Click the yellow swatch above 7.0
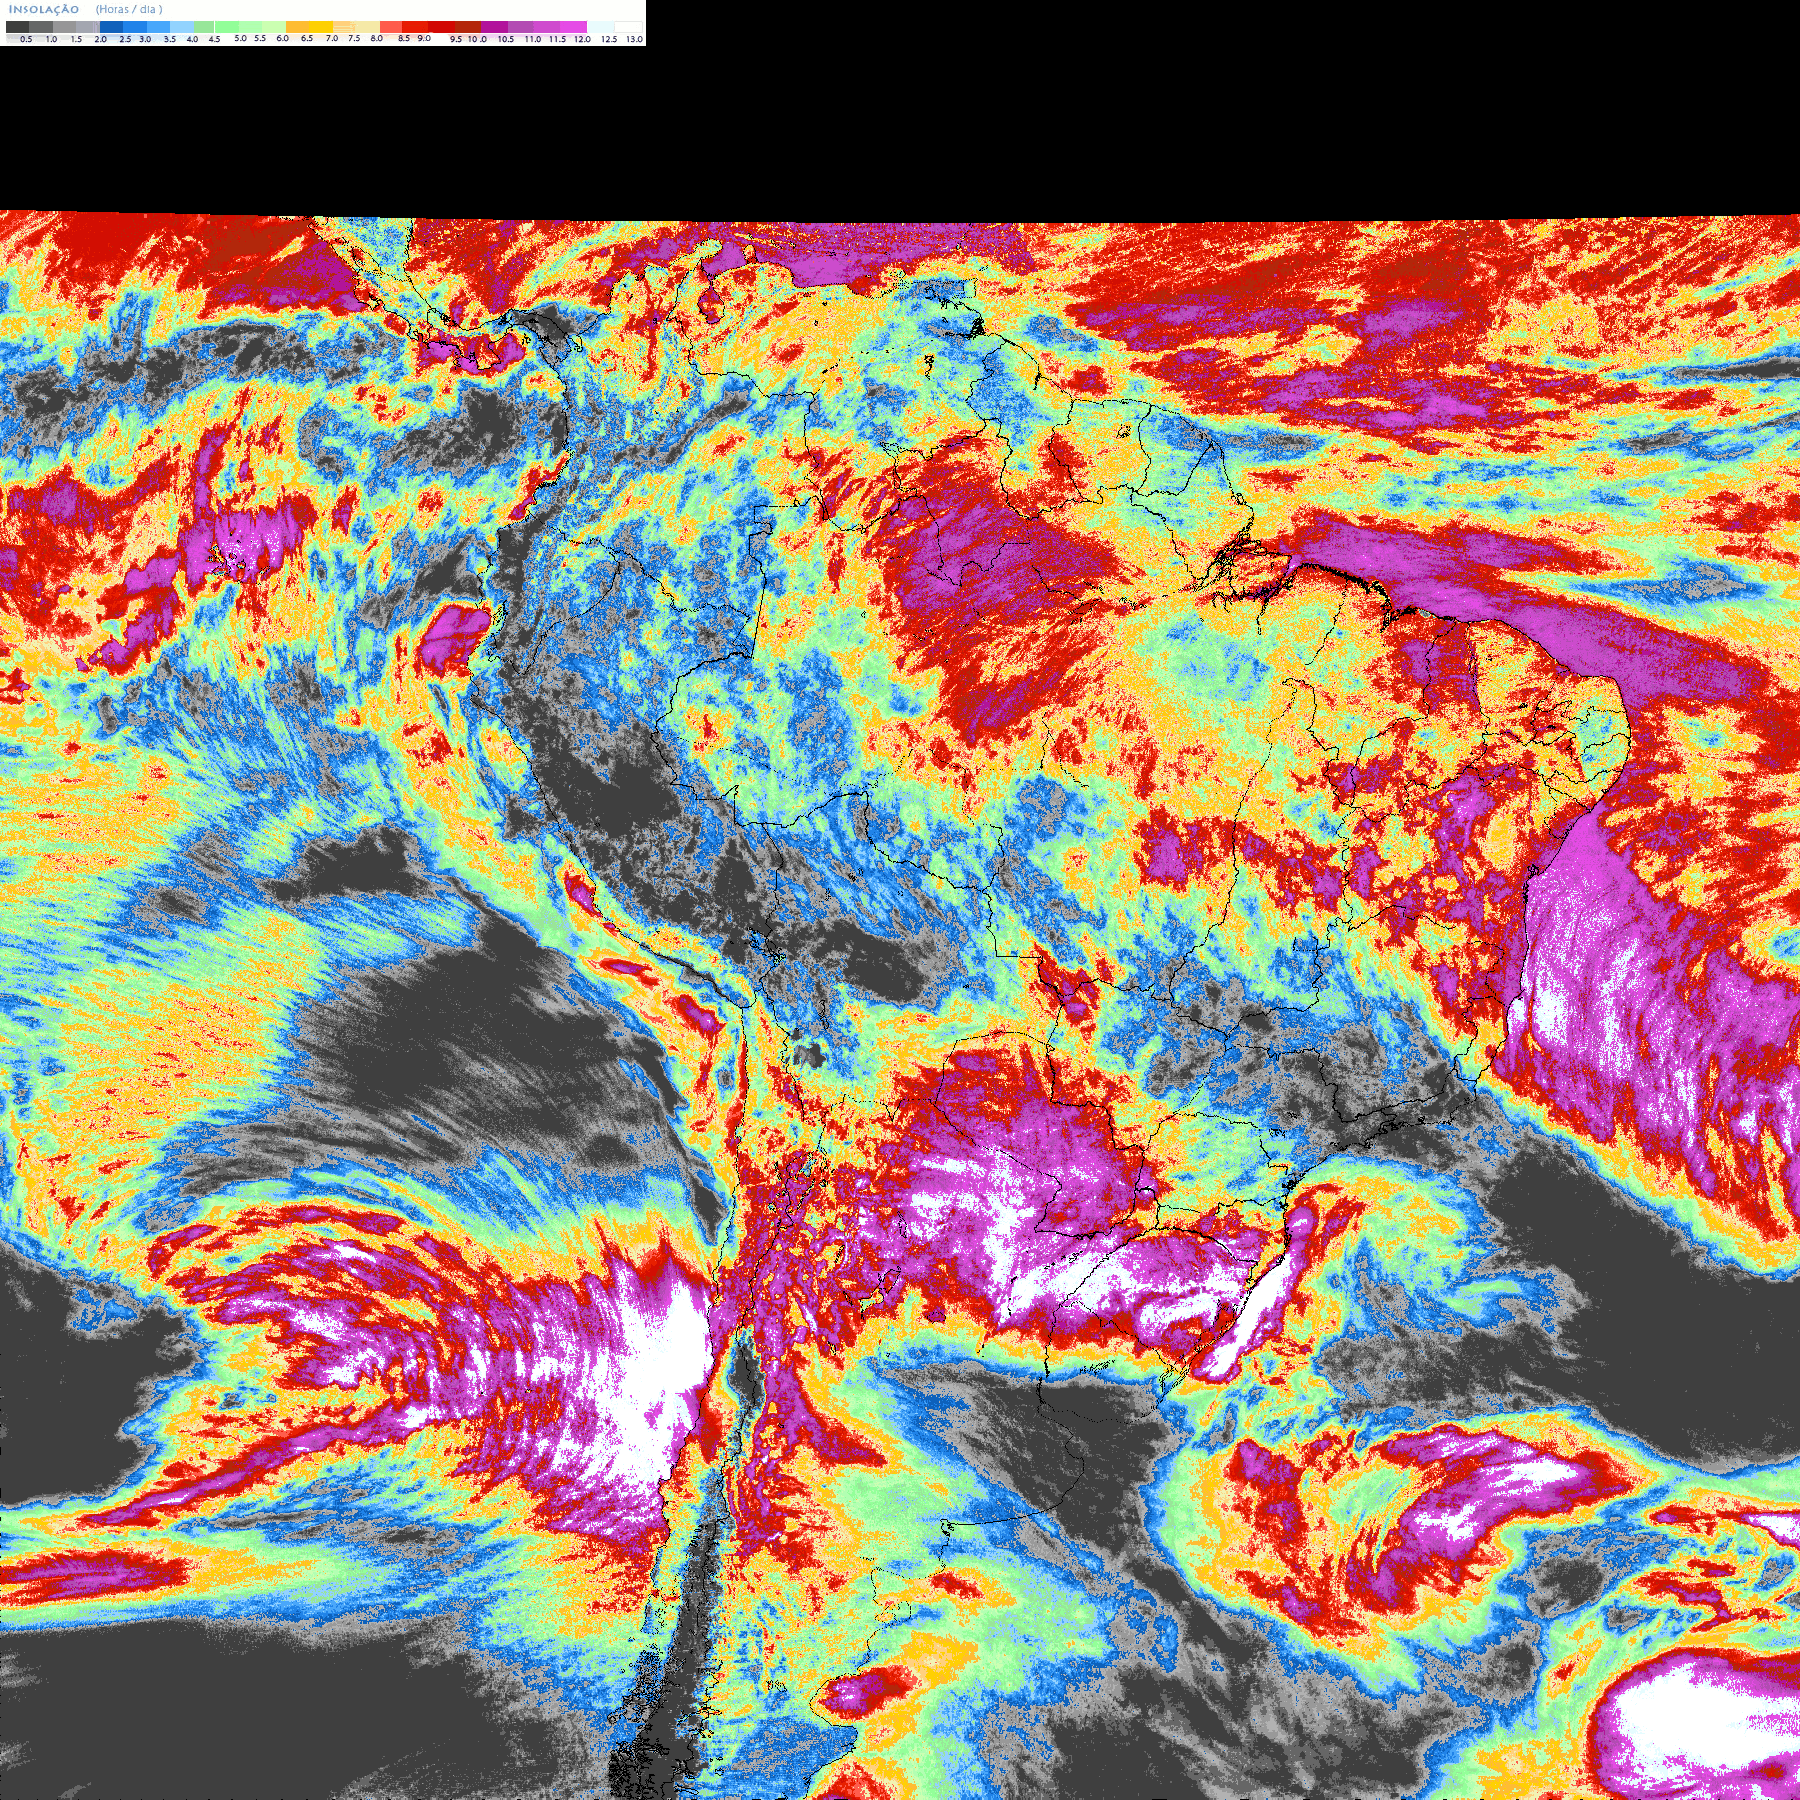 321,27
